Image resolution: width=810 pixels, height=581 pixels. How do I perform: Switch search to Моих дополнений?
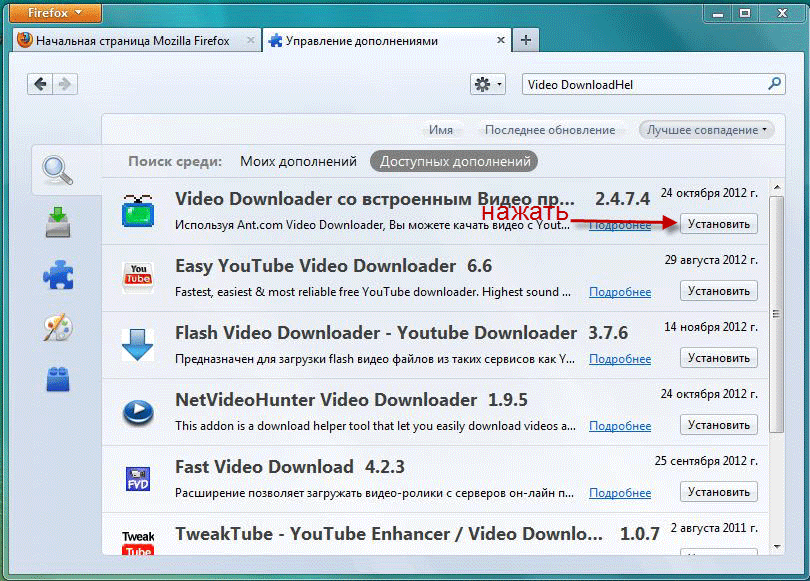point(298,162)
